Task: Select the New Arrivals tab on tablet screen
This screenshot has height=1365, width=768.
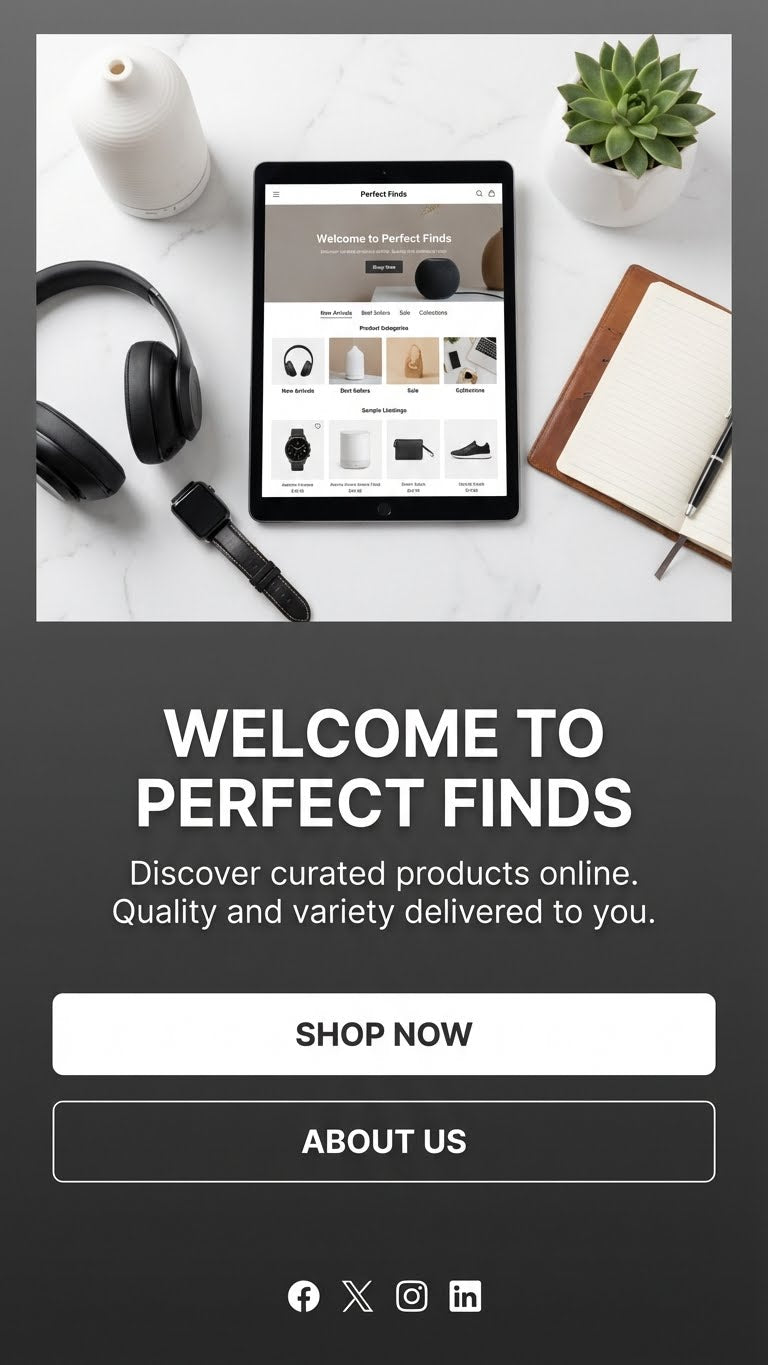Action: click(x=336, y=313)
